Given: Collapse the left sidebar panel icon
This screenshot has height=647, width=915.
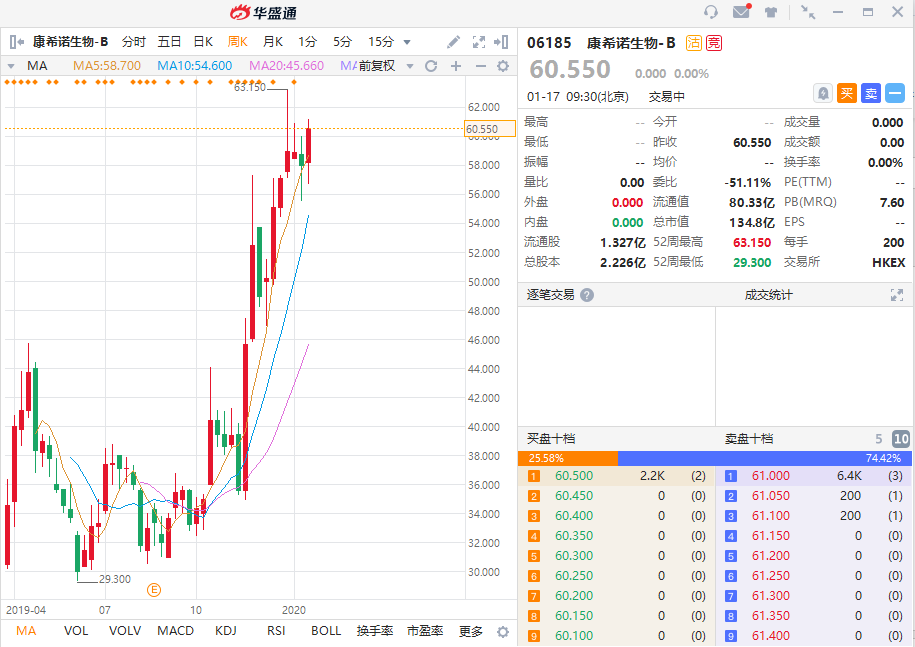Looking at the screenshot, I should click(17, 42).
